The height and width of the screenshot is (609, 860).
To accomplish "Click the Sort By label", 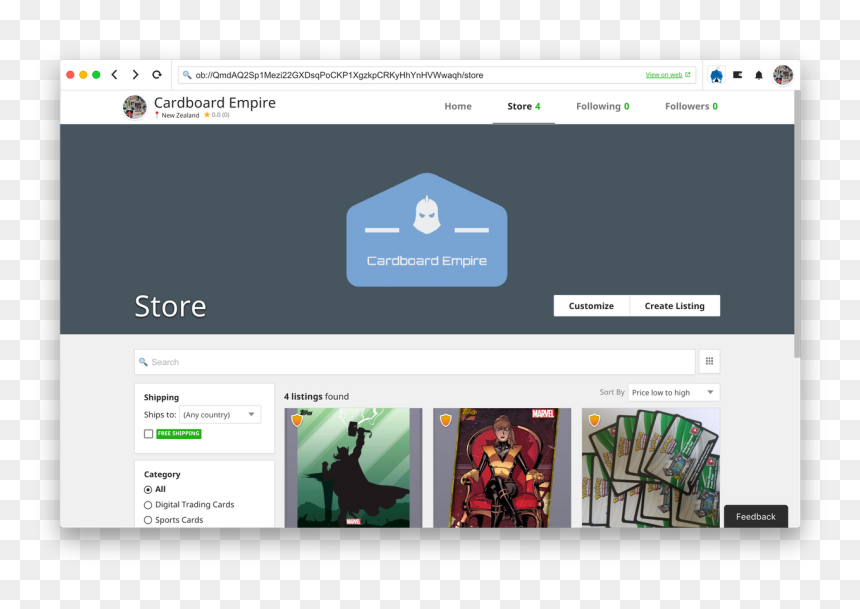I will [612, 392].
